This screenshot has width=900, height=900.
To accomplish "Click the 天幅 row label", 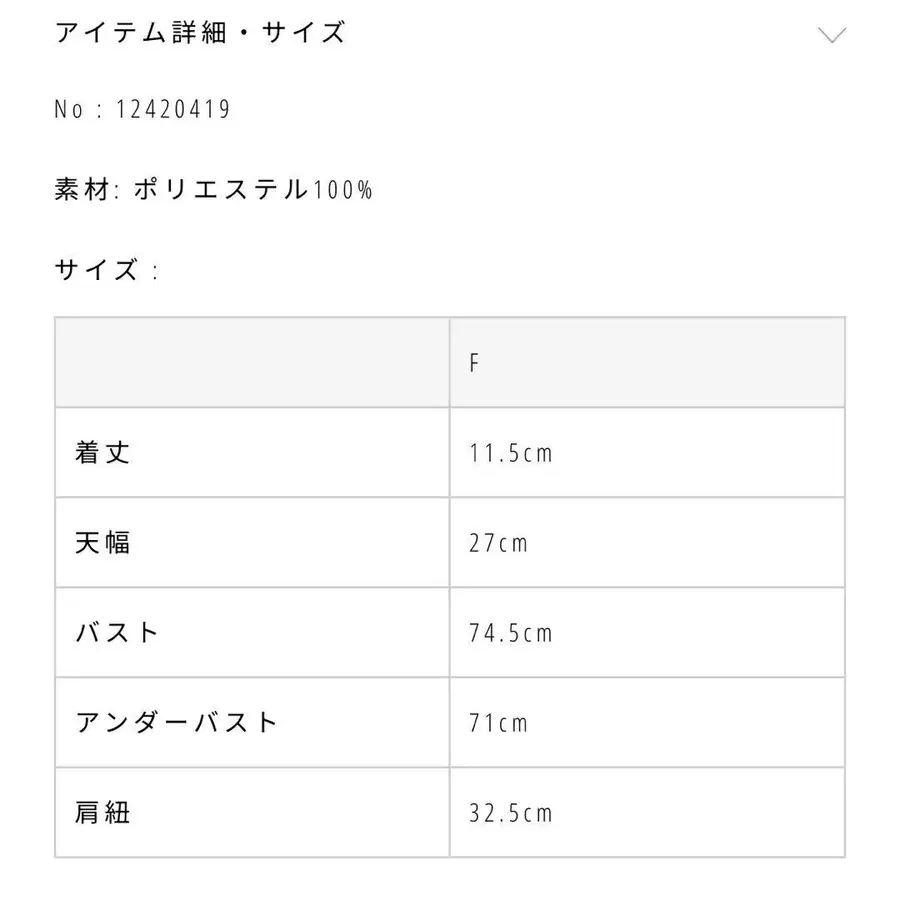I will point(103,543).
